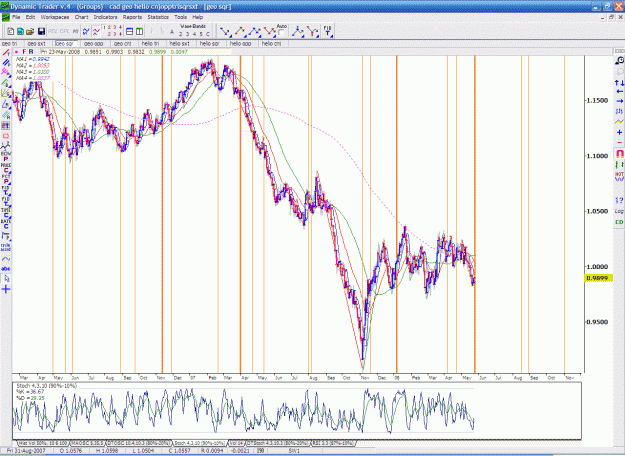
Task: Click the blue left arrow icon
Action: (x=619, y=91)
